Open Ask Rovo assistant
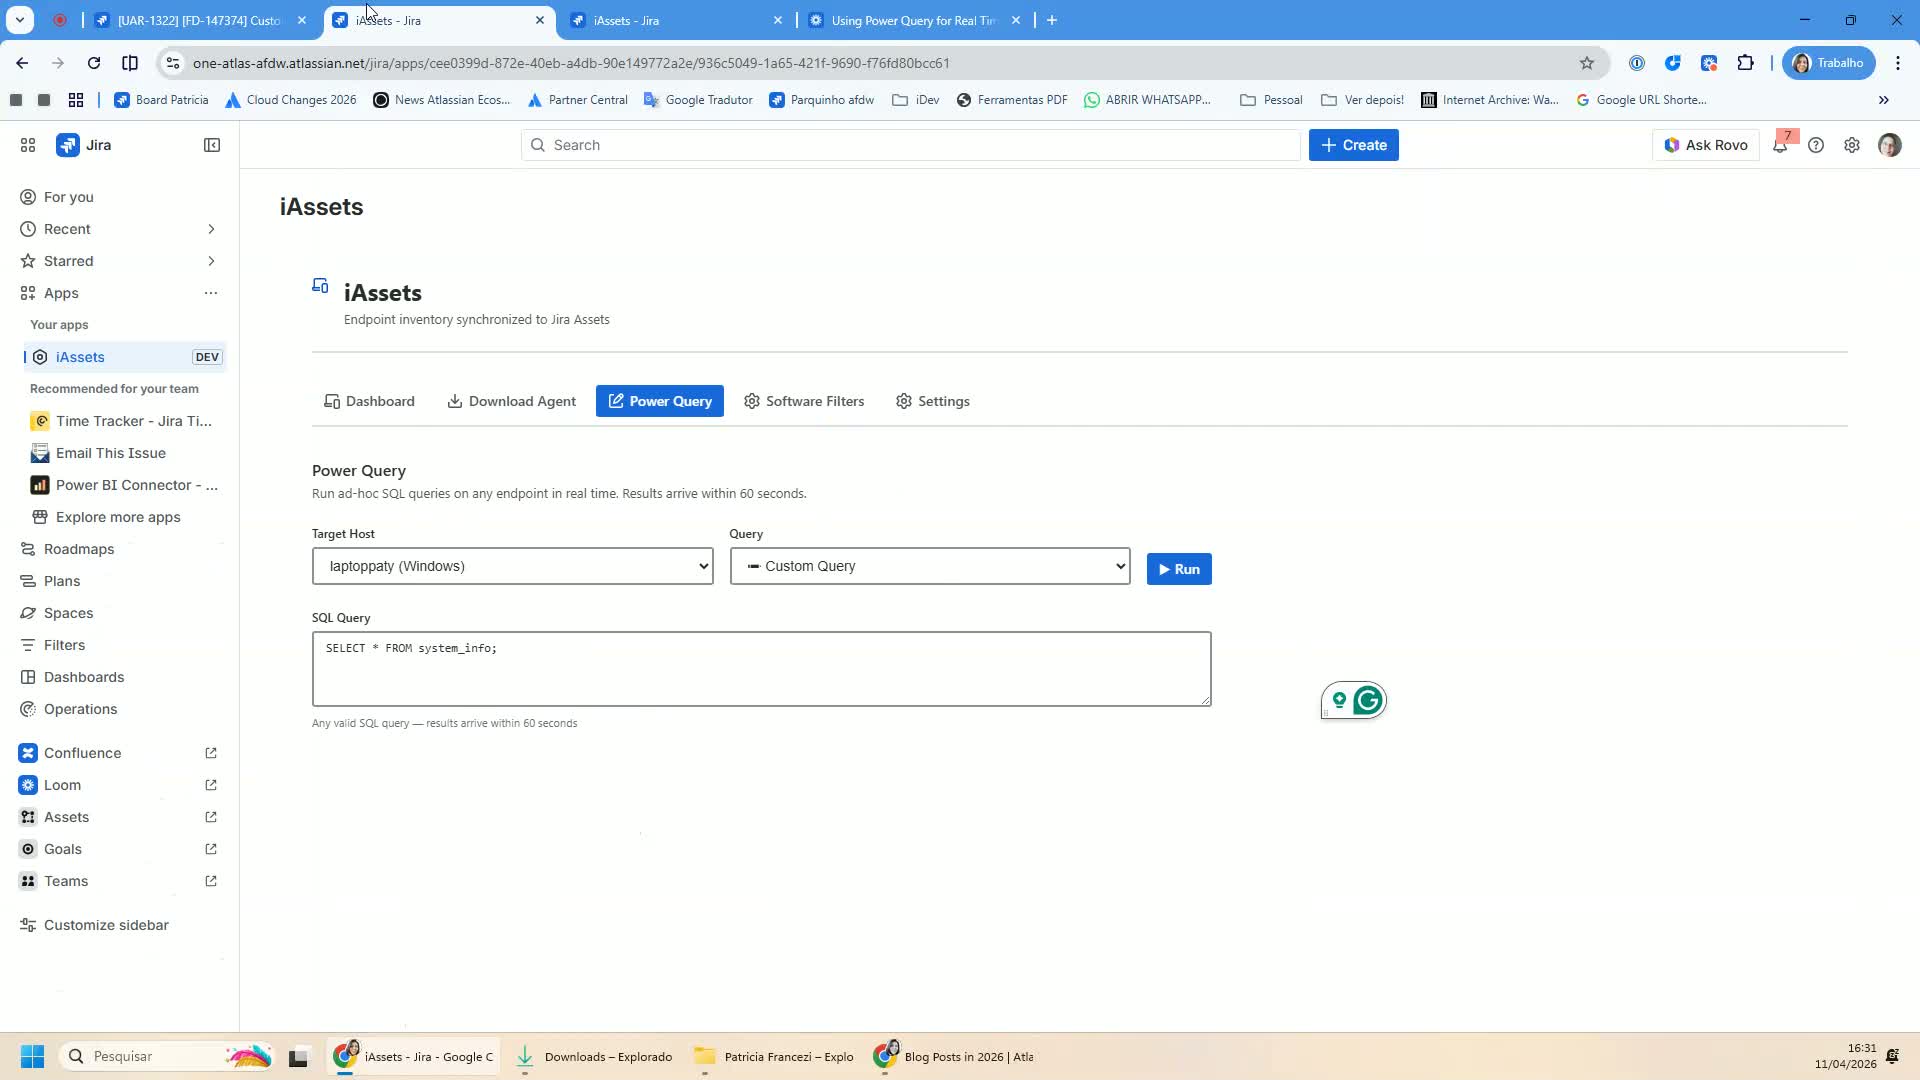The height and width of the screenshot is (1080, 1920). tap(1706, 145)
